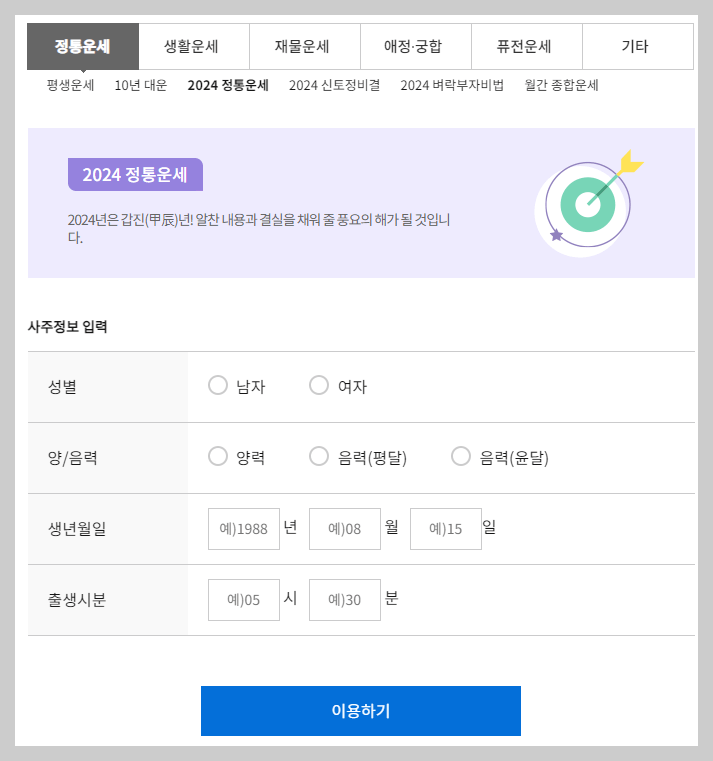Viewport: 713px width, 761px height.
Task: Select the 2024 정통운세 submenu link
Action: click(228, 85)
